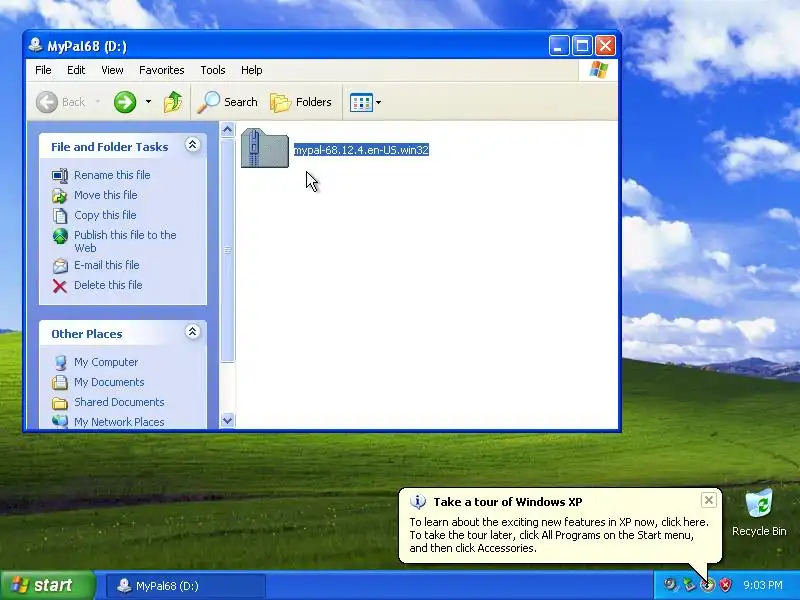
Task: Open the Forward history dropdown arrow
Action: pyautogui.click(x=148, y=102)
